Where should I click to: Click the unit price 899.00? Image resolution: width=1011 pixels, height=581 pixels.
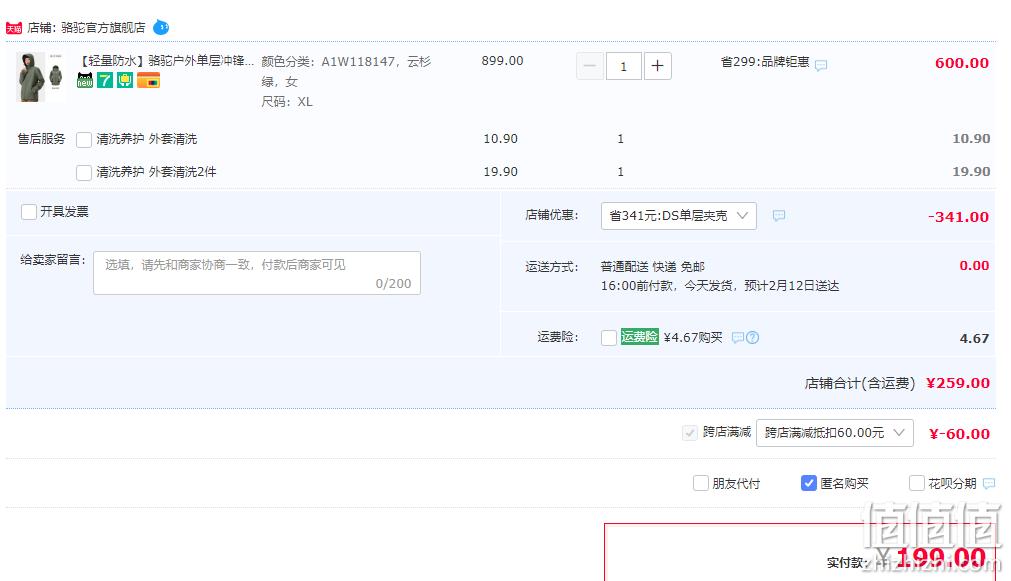[x=502, y=61]
